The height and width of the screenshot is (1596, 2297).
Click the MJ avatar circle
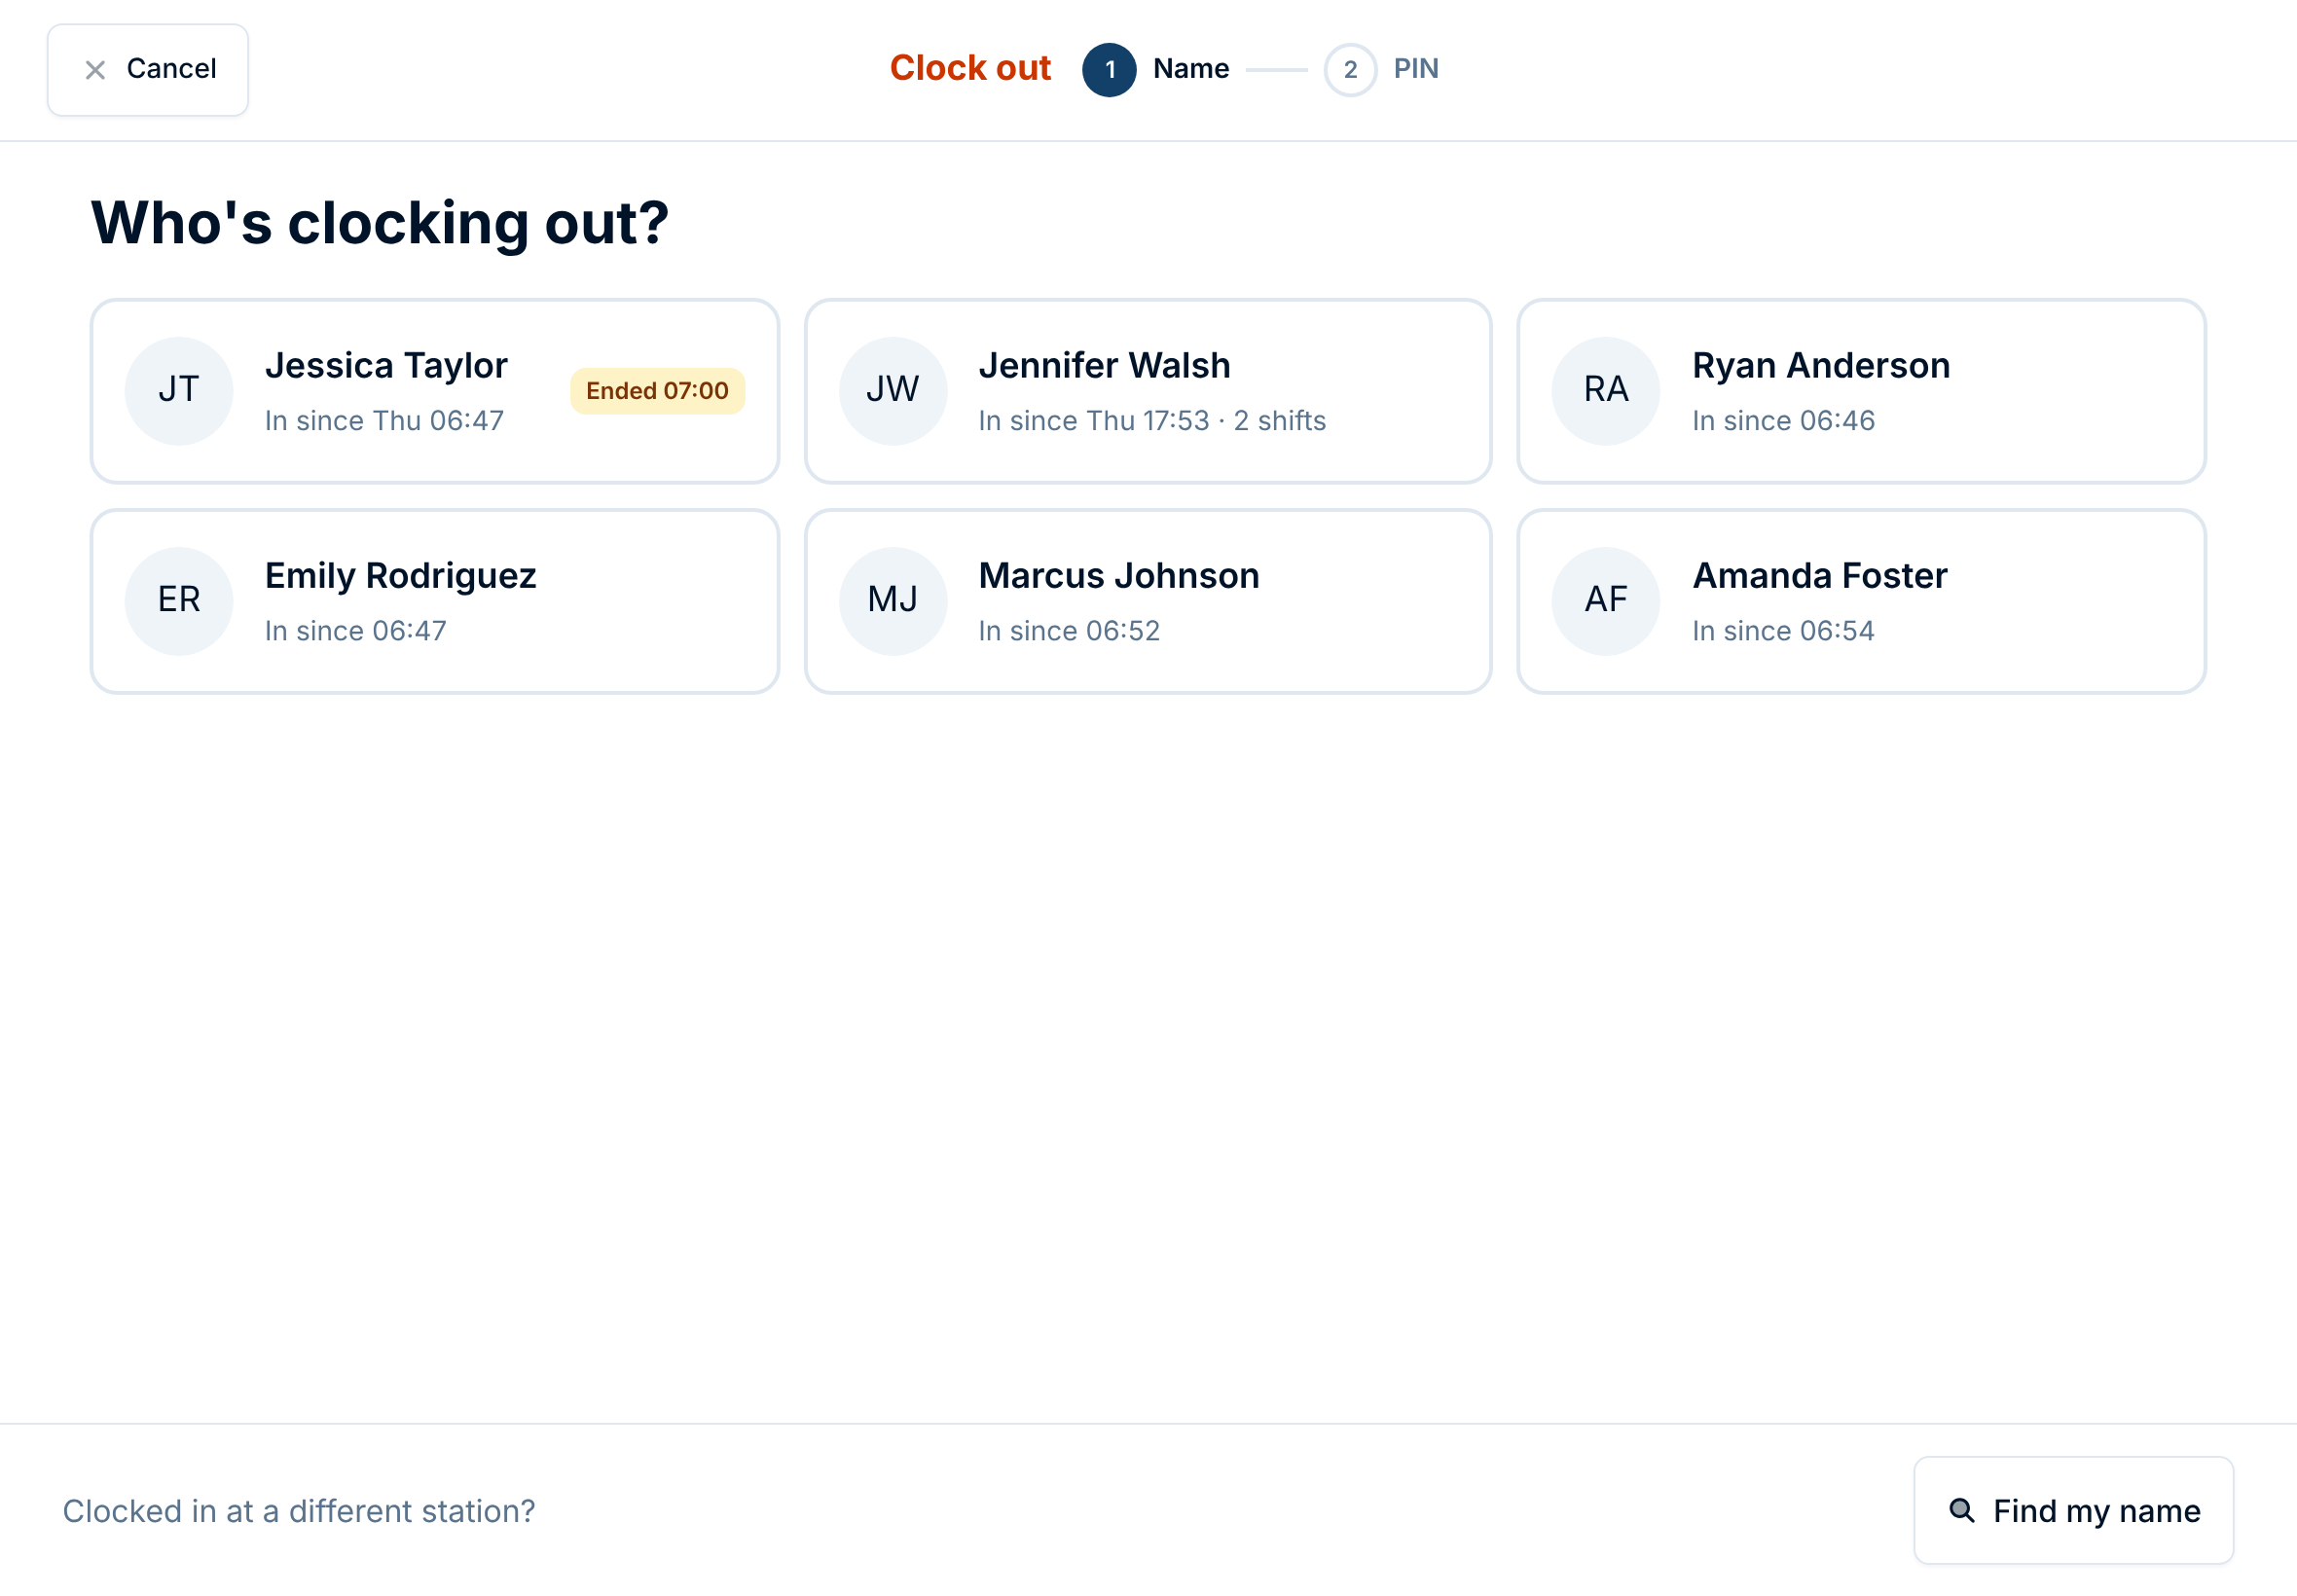coord(893,600)
